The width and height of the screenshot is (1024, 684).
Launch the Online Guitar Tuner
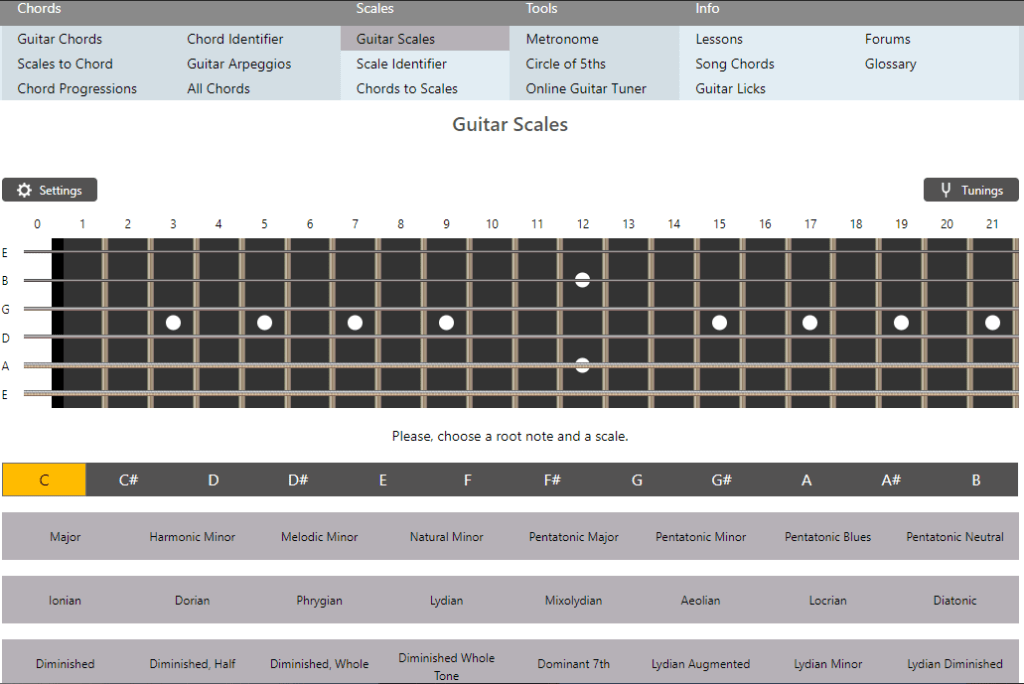tap(586, 89)
